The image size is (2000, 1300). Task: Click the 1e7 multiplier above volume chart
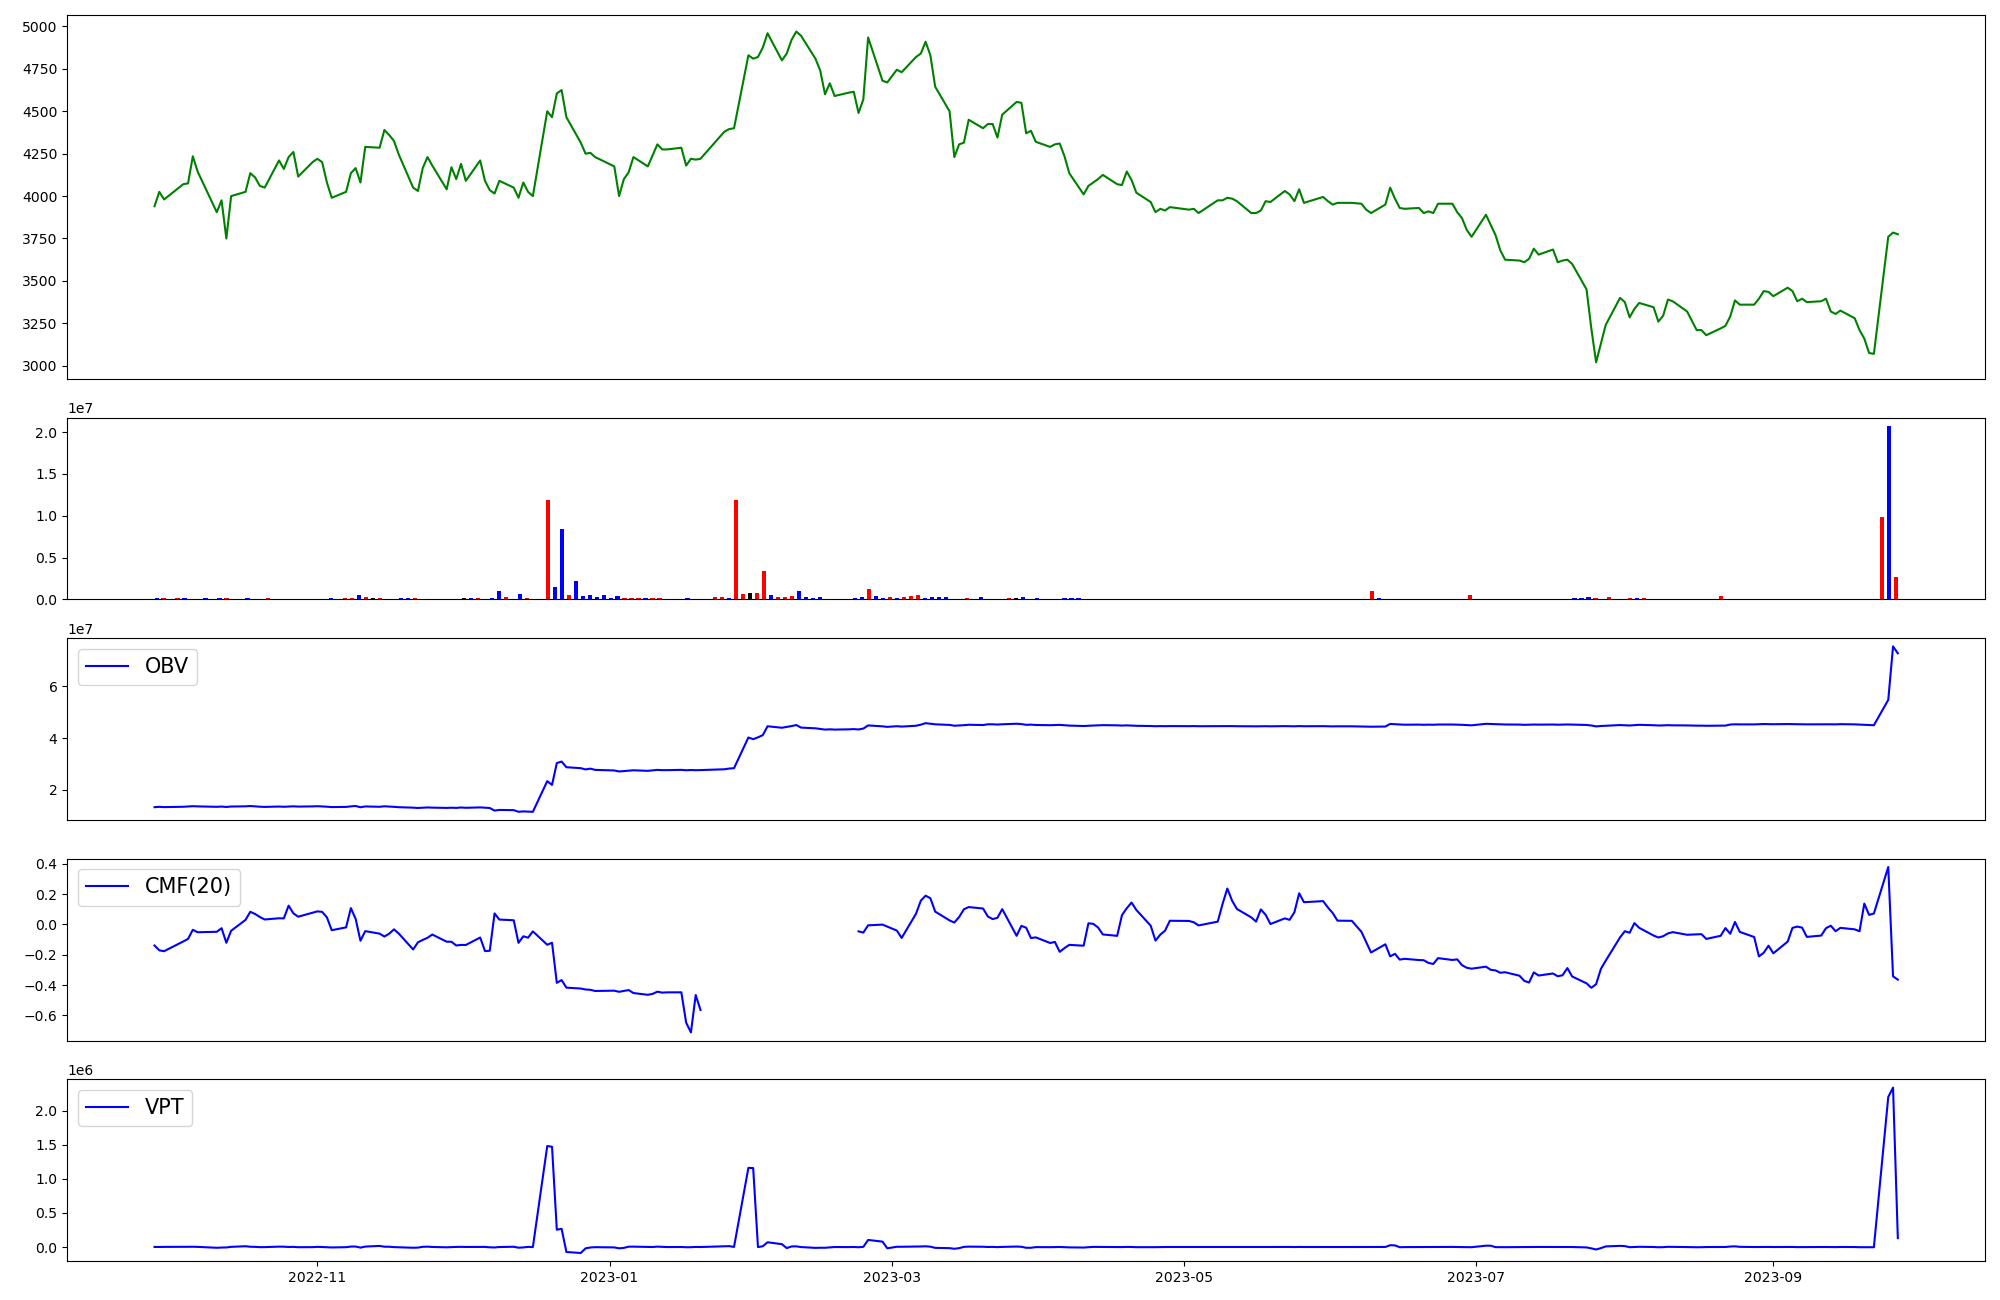[80, 408]
